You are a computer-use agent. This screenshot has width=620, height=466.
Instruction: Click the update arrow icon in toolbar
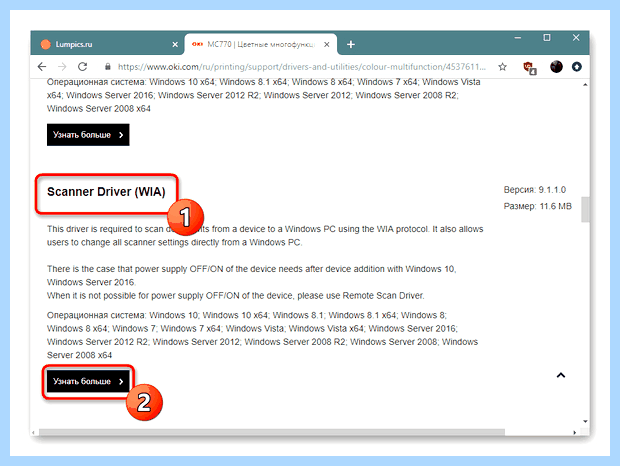point(577,67)
